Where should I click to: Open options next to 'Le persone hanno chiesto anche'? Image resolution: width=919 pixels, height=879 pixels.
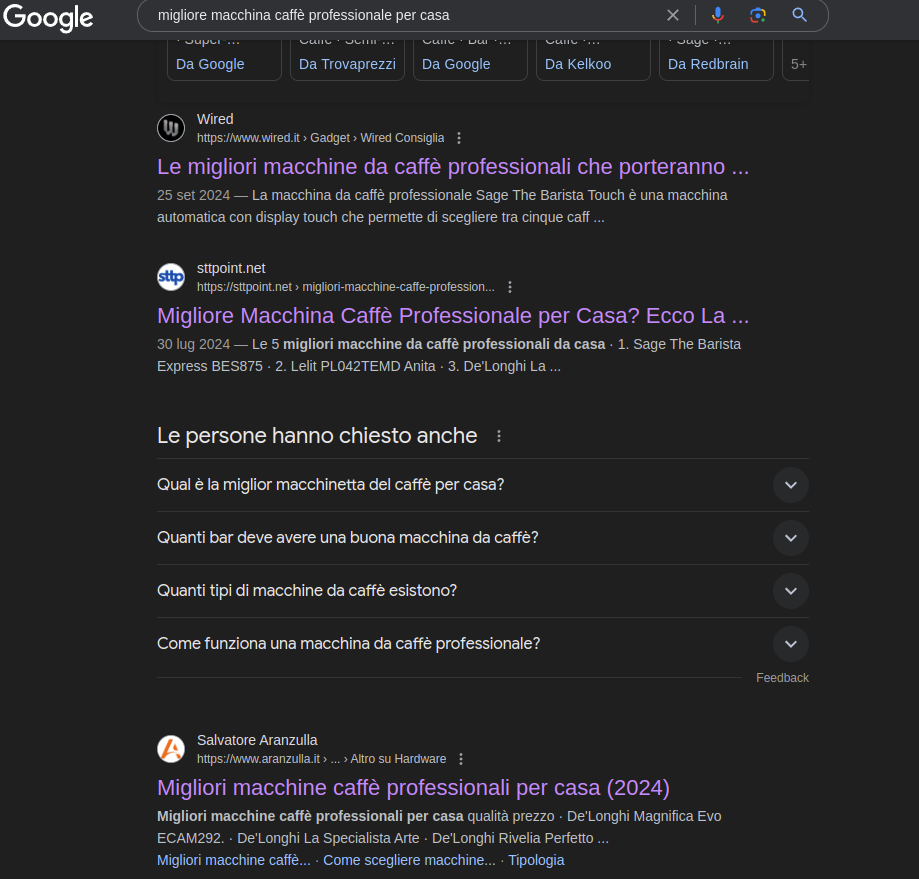[x=499, y=436]
